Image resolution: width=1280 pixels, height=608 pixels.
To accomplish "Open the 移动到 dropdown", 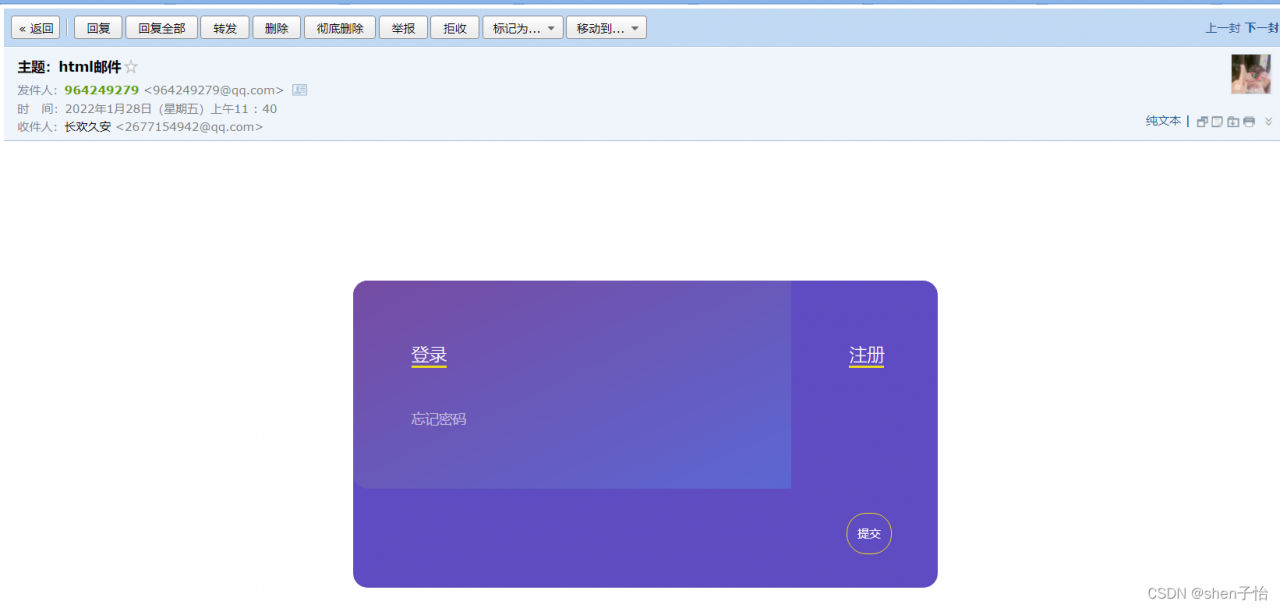I will point(606,28).
